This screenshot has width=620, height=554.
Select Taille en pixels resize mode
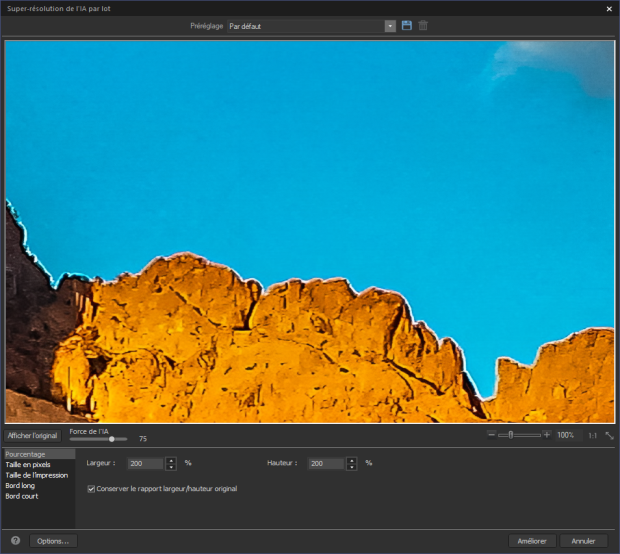[x=28, y=464]
